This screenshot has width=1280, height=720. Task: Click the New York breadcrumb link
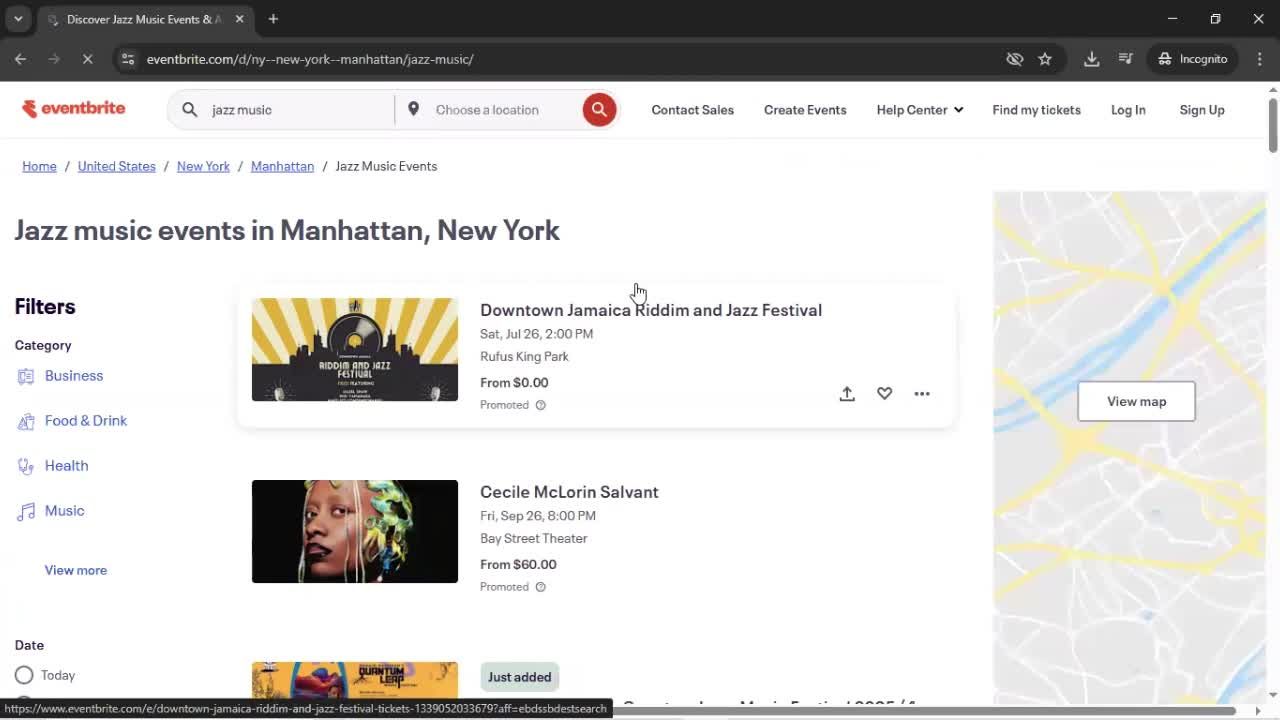(203, 166)
